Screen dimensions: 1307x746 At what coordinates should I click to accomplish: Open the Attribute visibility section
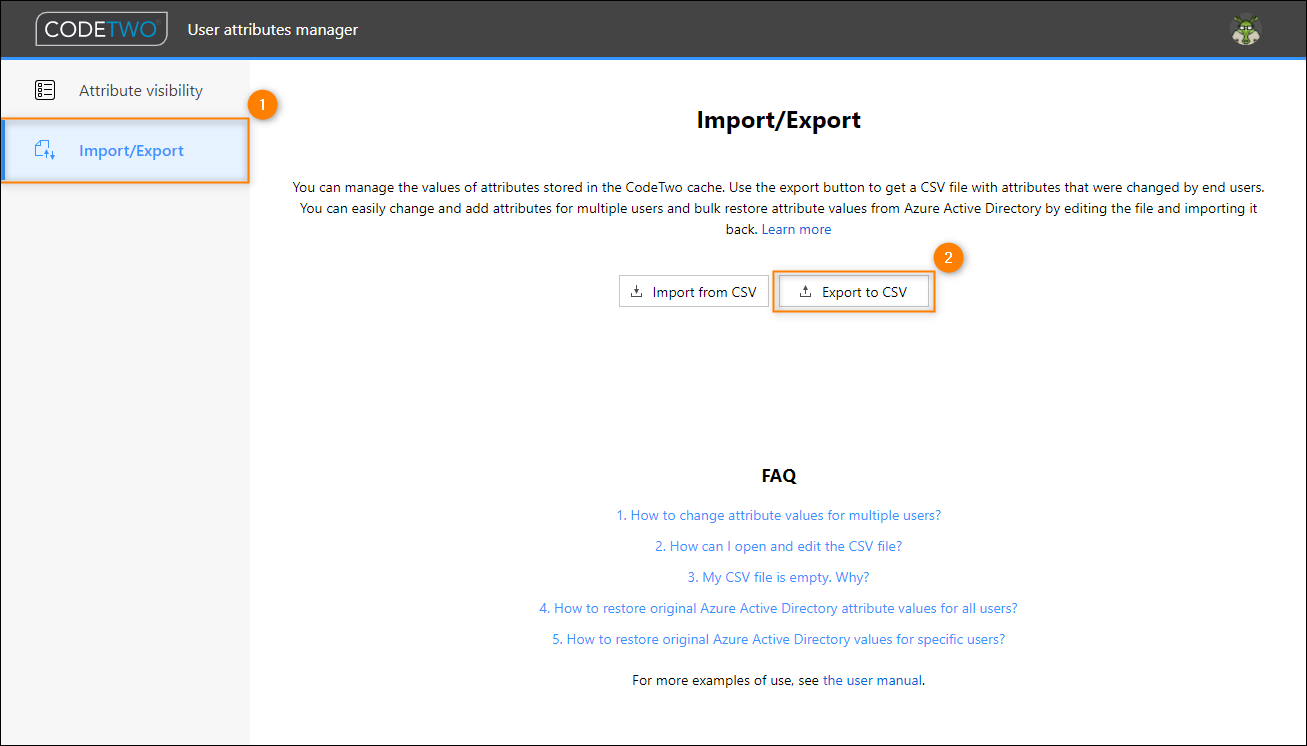125,90
